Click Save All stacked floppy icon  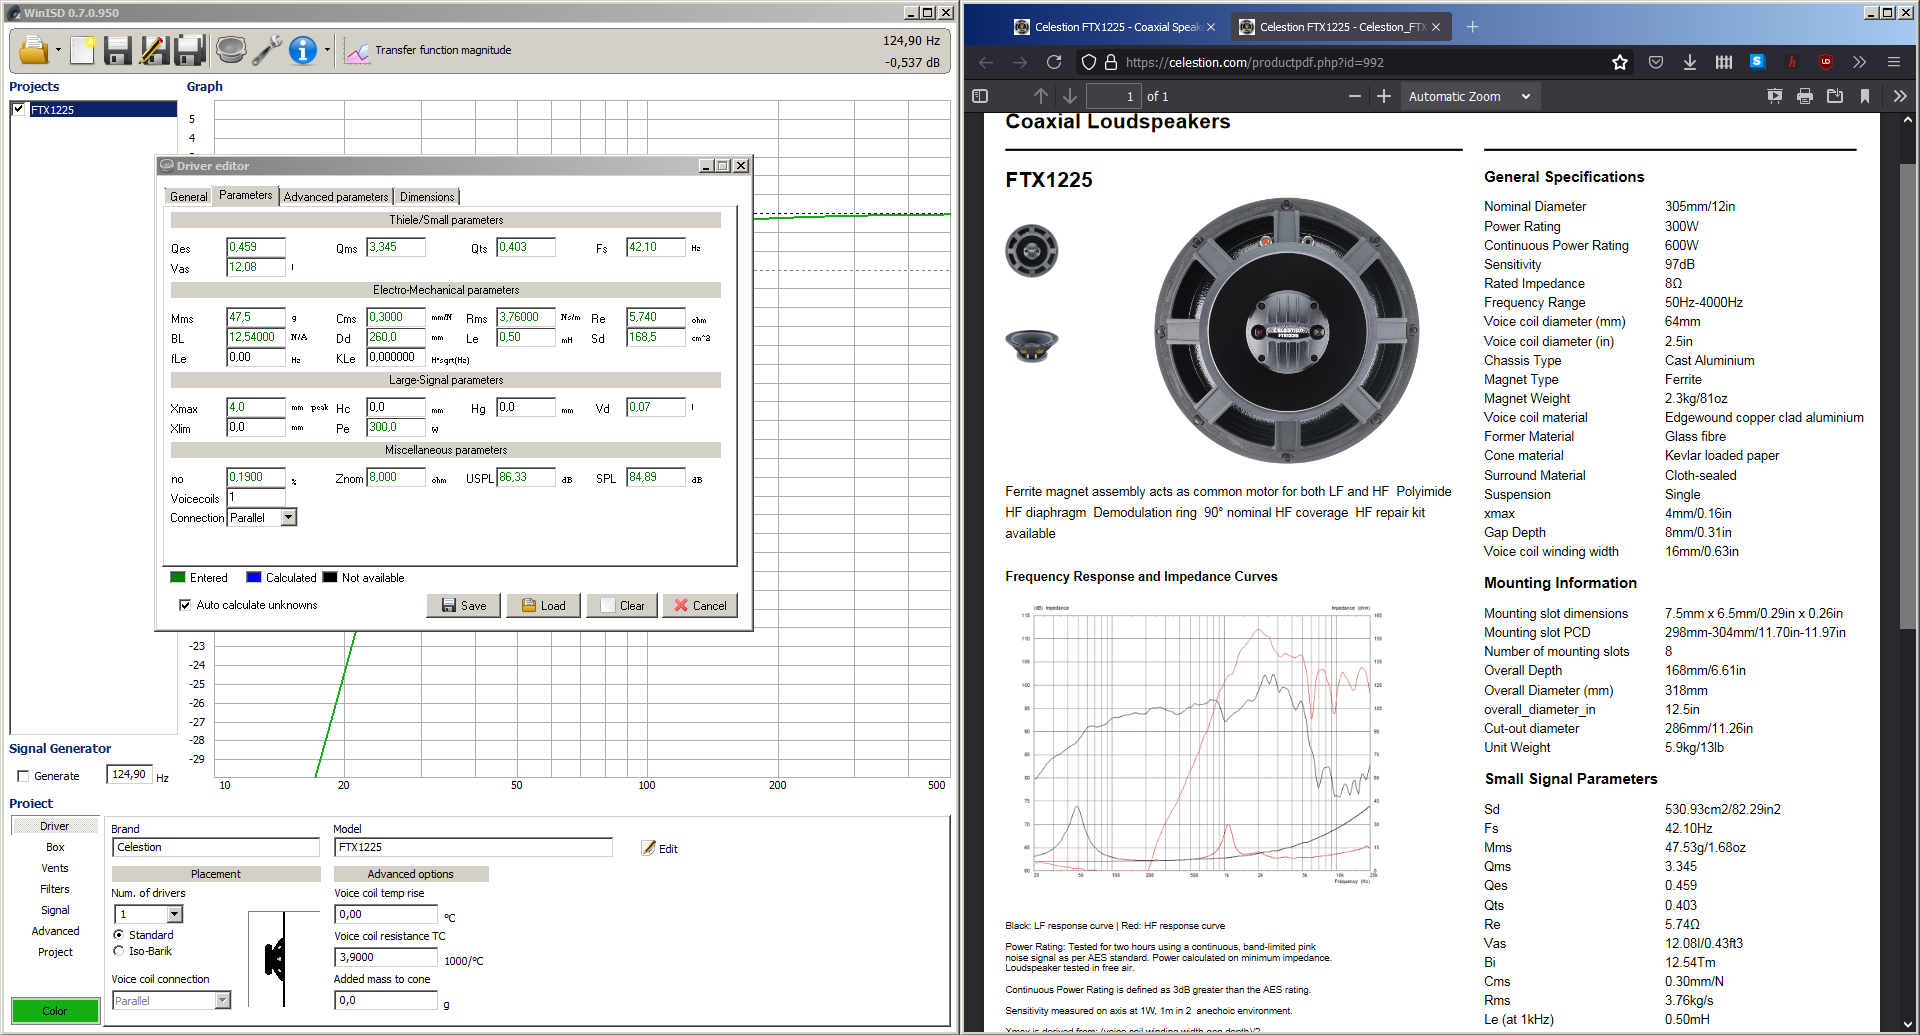pyautogui.click(x=190, y=50)
